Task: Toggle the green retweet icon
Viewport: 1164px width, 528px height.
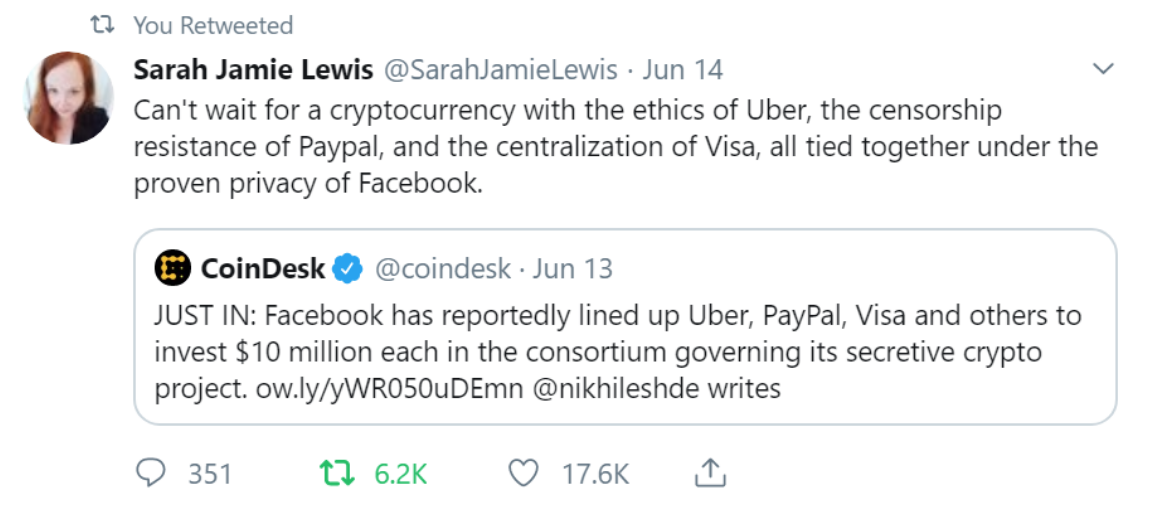Action: 331,473
